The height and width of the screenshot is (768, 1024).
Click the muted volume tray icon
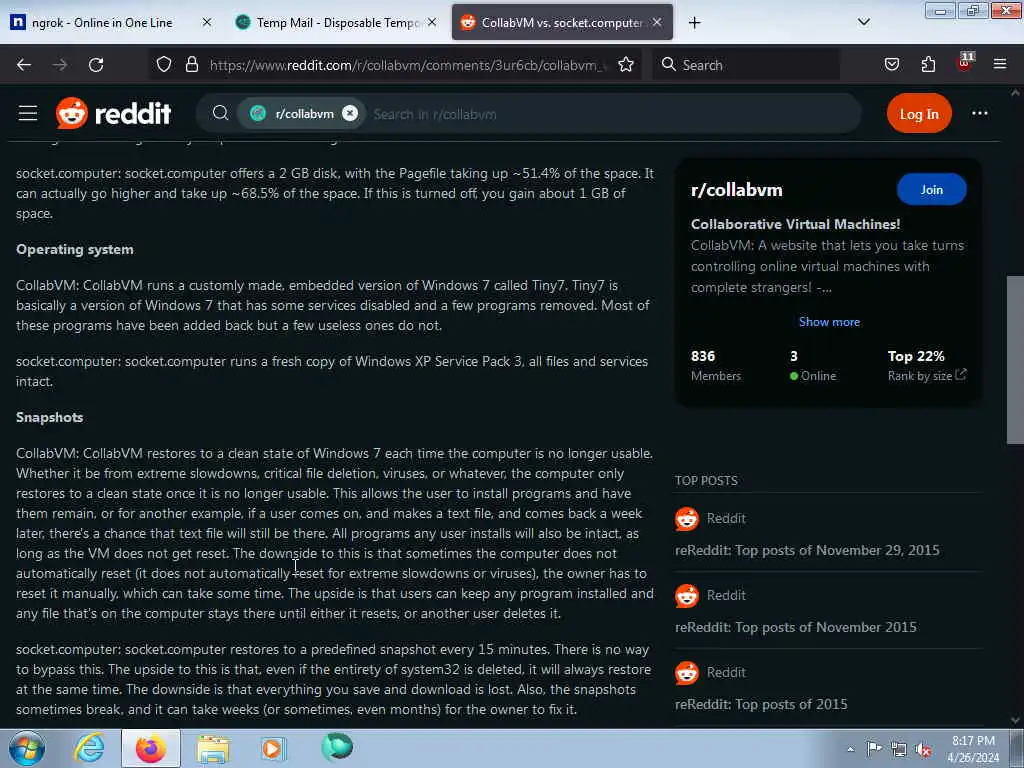click(x=923, y=749)
